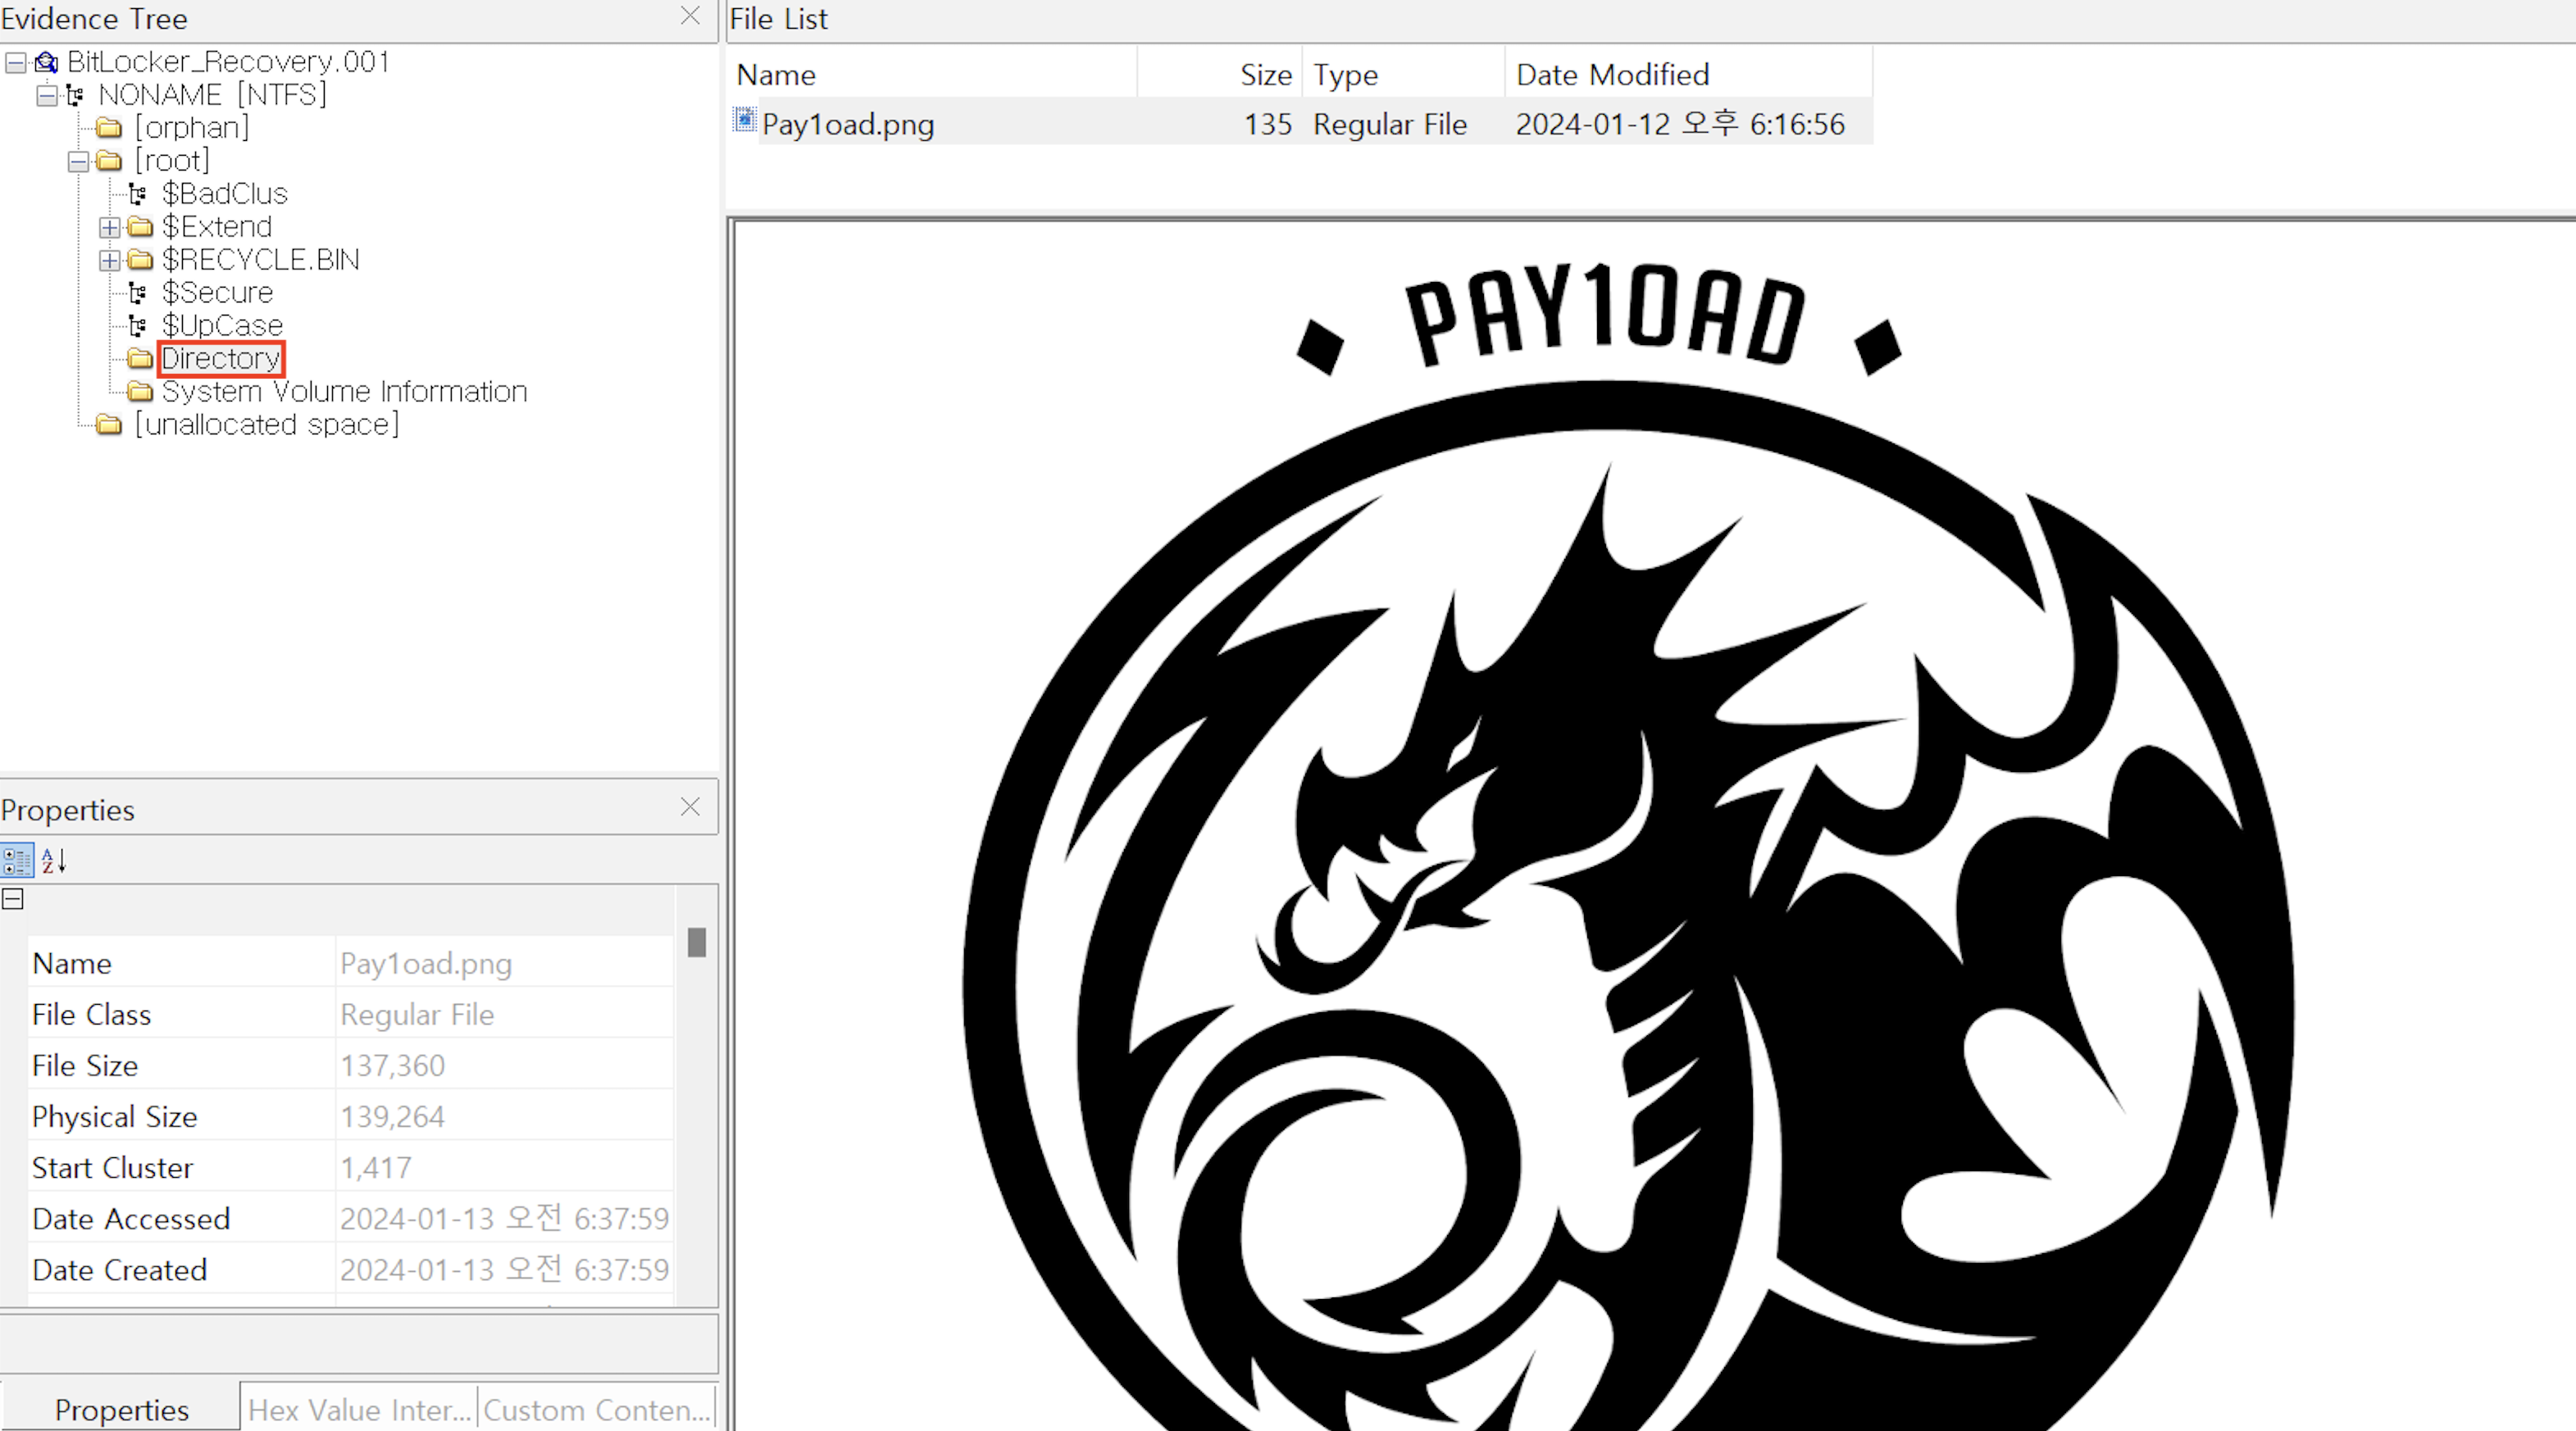The height and width of the screenshot is (1431, 2576).
Task: Click the NONAME [NTFS] partition icon
Action: tap(75, 96)
